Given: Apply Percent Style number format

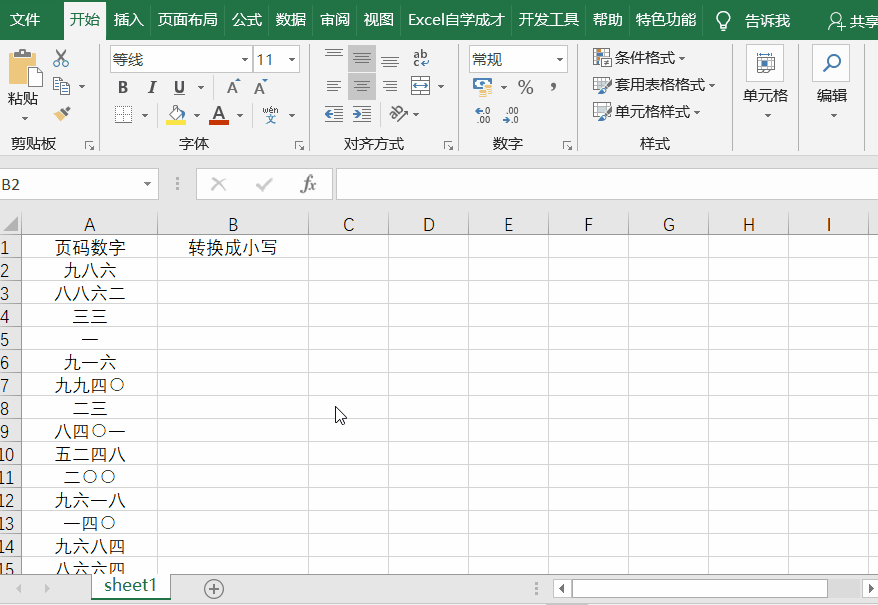Looking at the screenshot, I should (525, 87).
